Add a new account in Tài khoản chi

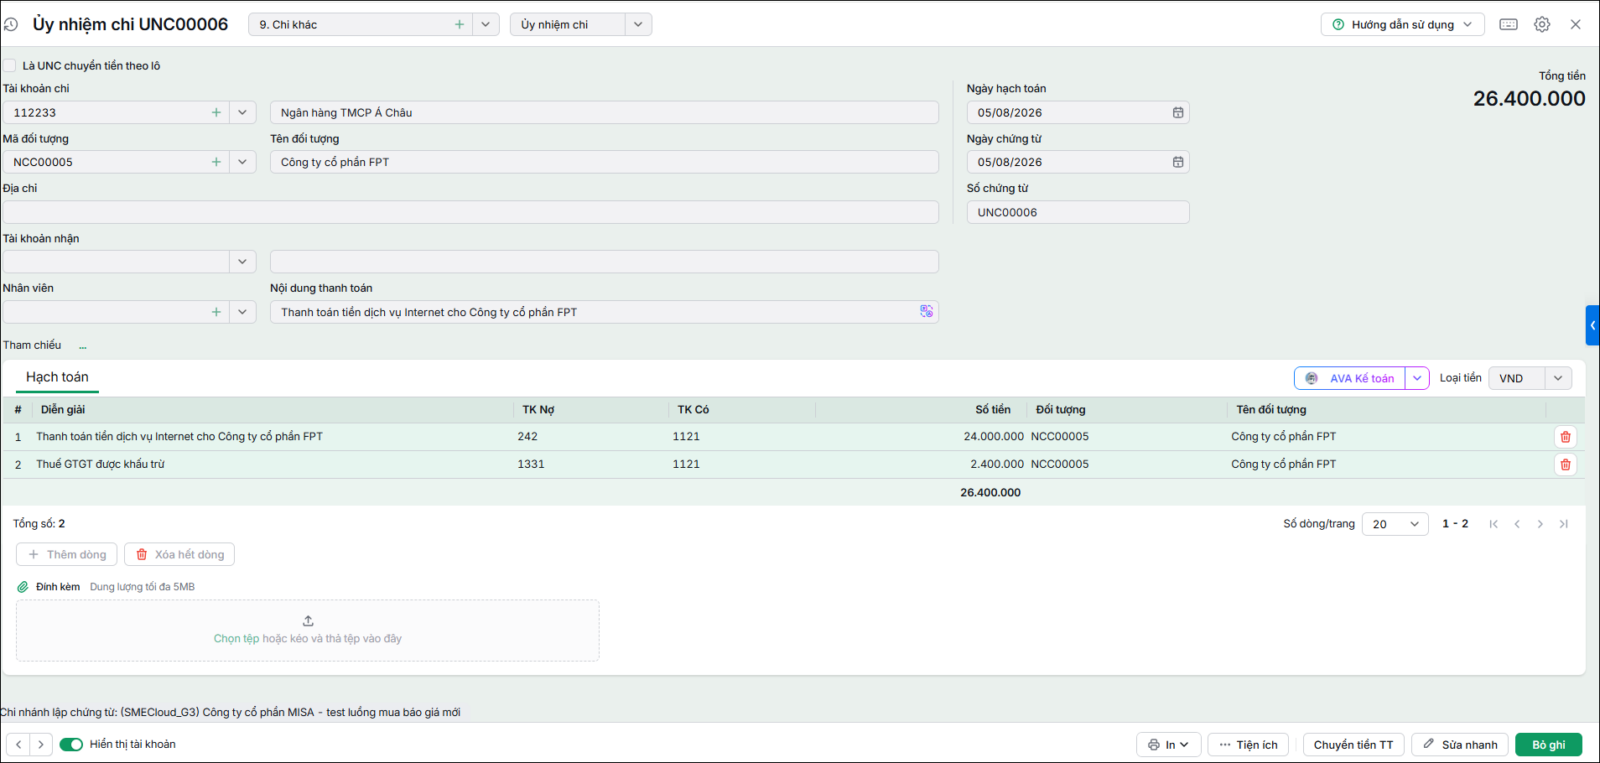pos(216,112)
